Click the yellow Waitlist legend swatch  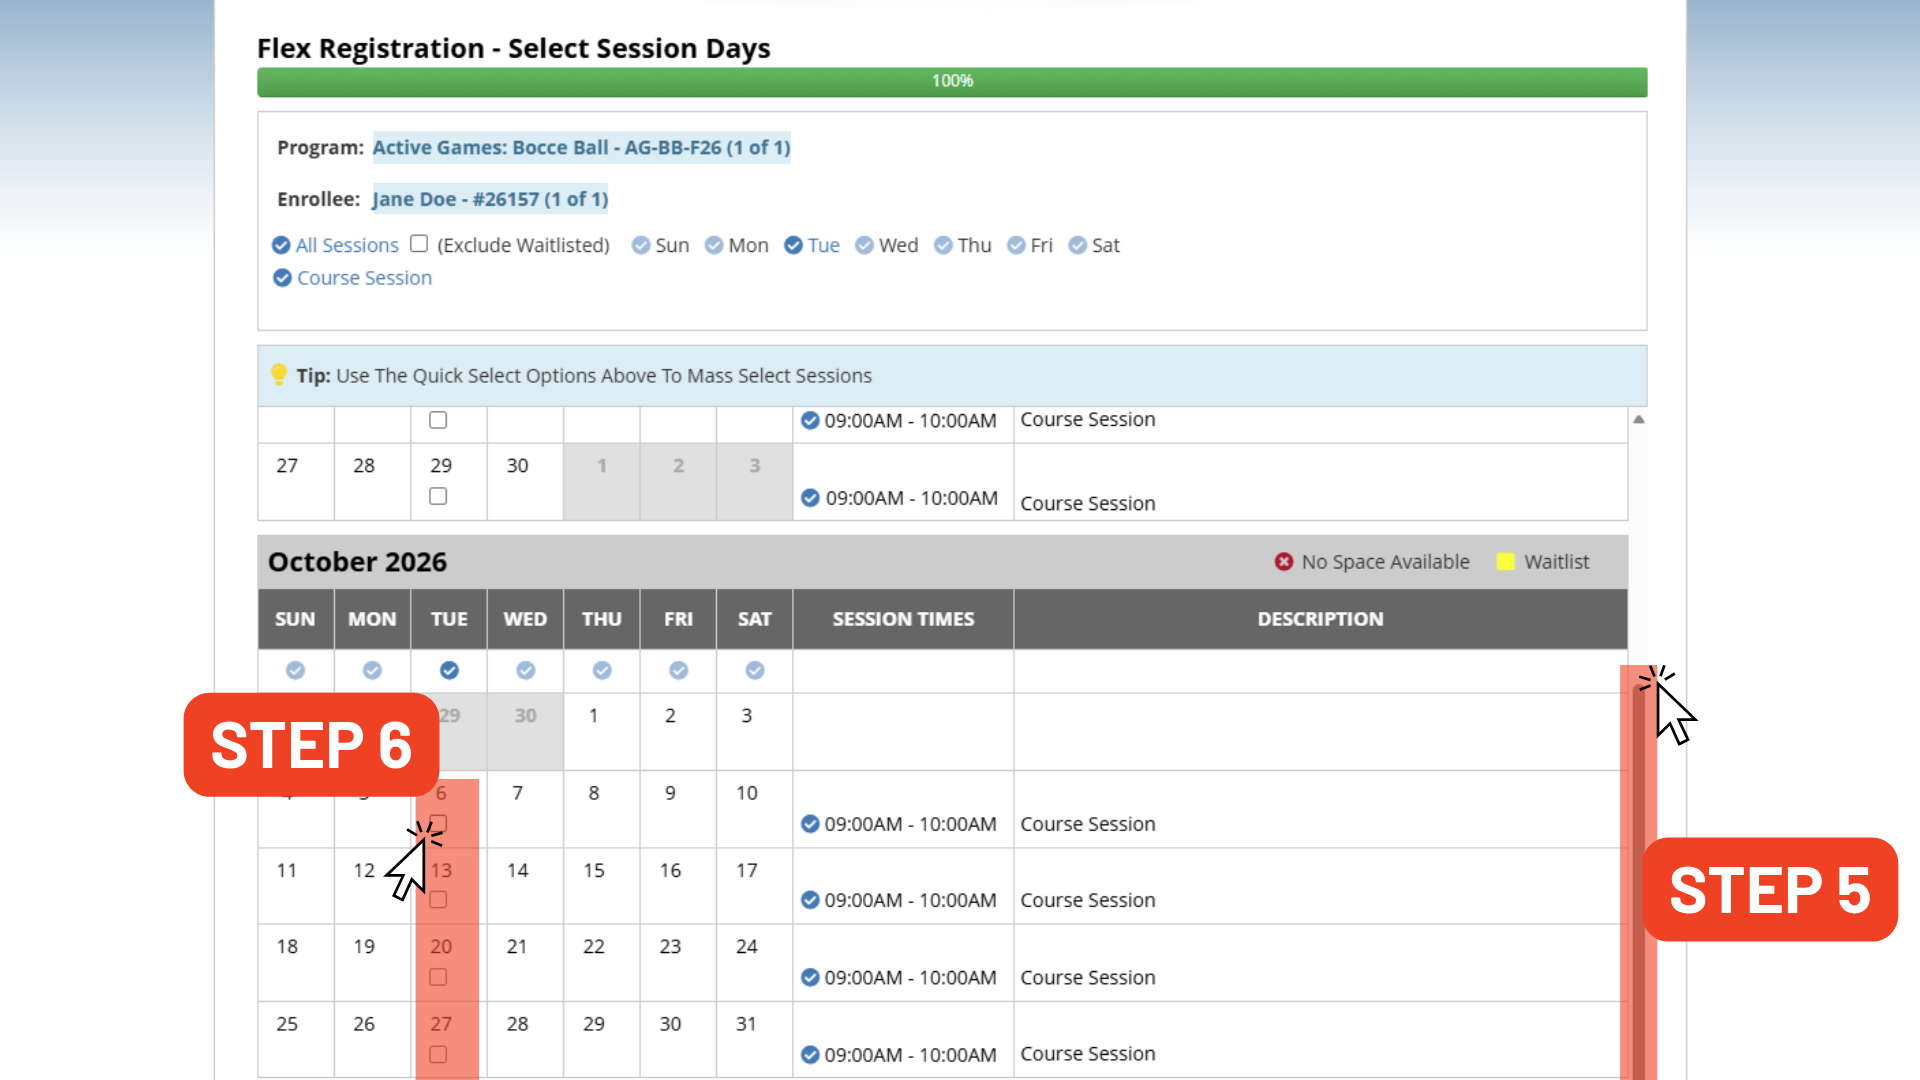(1505, 562)
